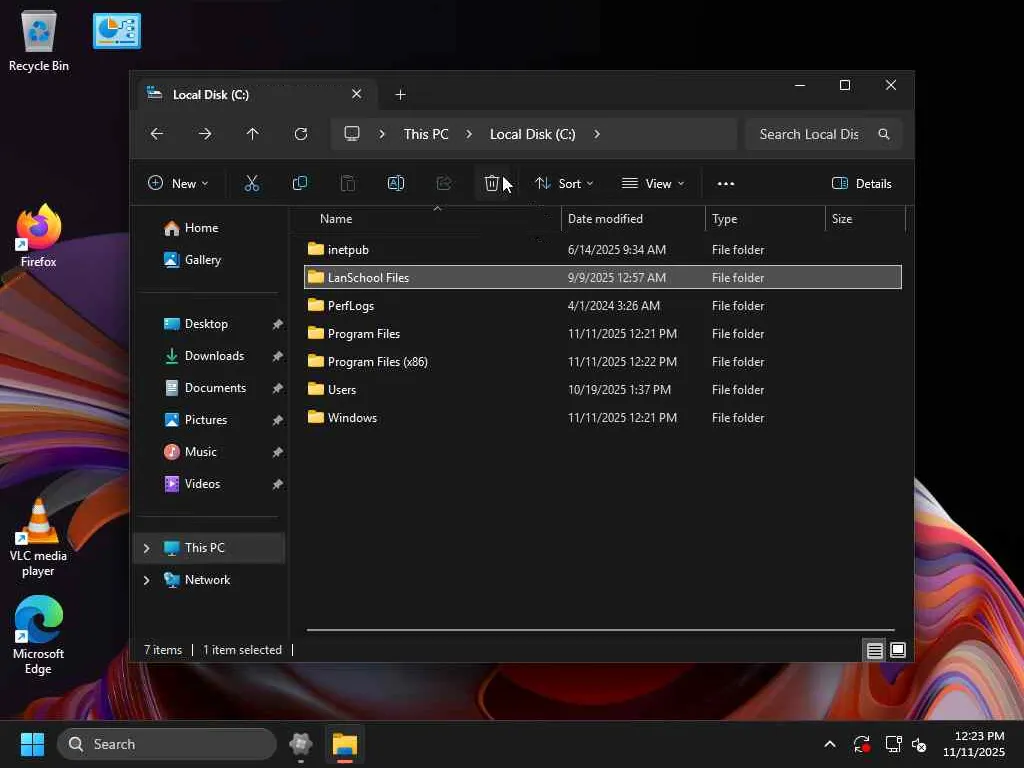Switch to details list view in status bar

tap(874, 650)
